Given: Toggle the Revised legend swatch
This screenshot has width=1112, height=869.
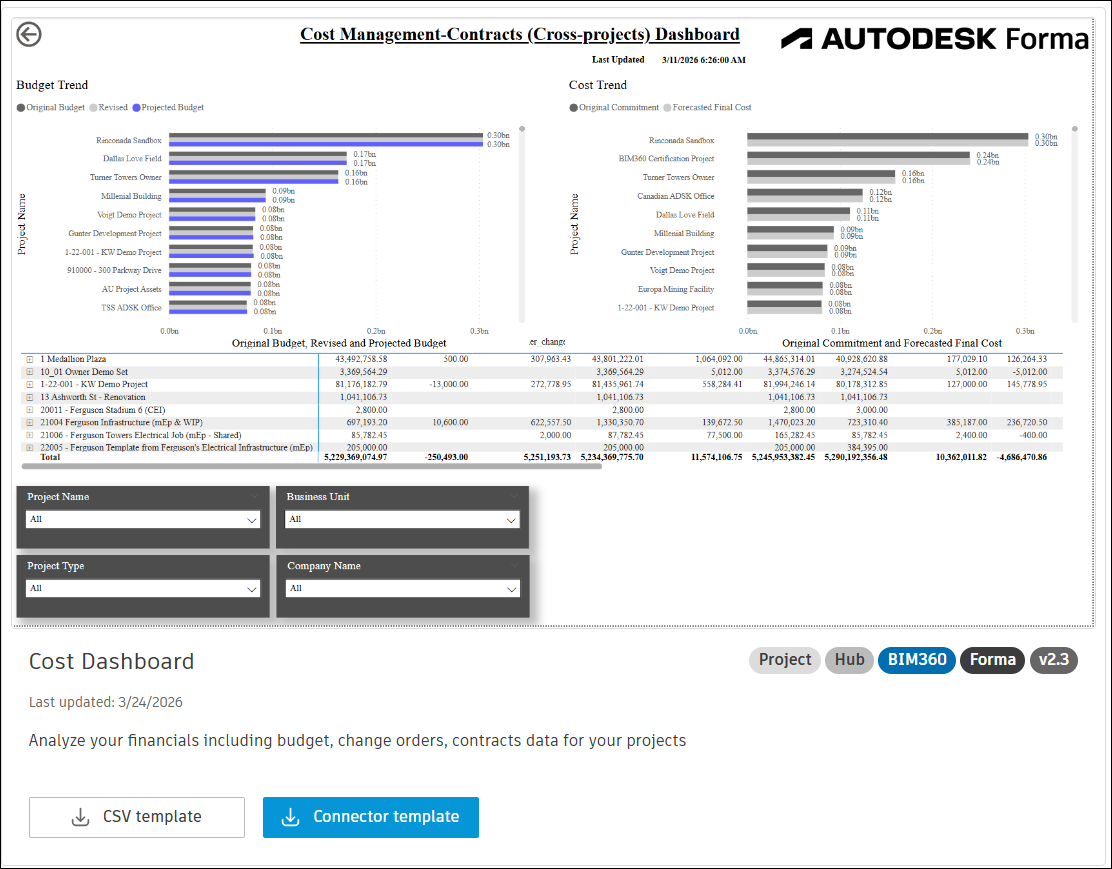Looking at the screenshot, I should 94,108.
